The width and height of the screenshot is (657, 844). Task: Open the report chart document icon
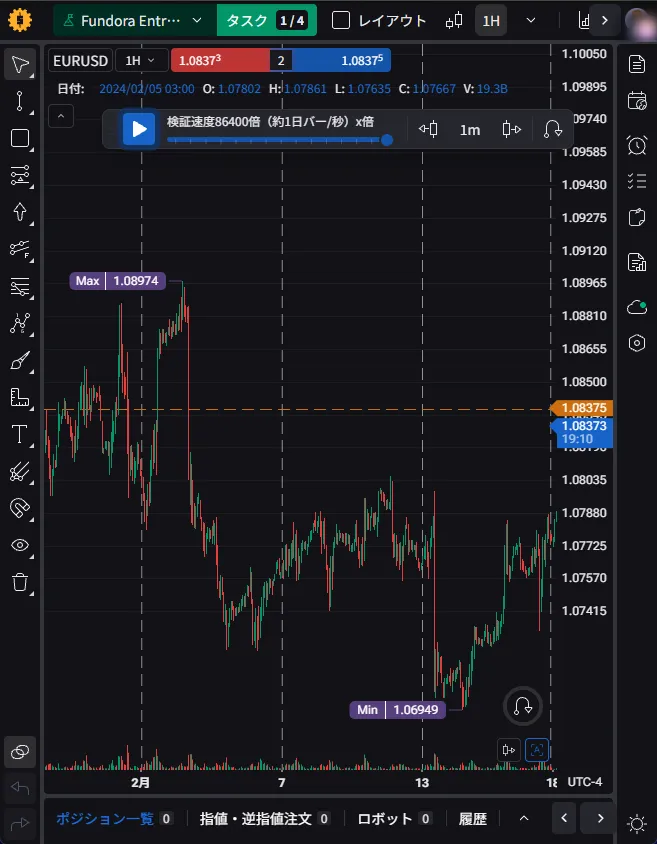(637, 262)
